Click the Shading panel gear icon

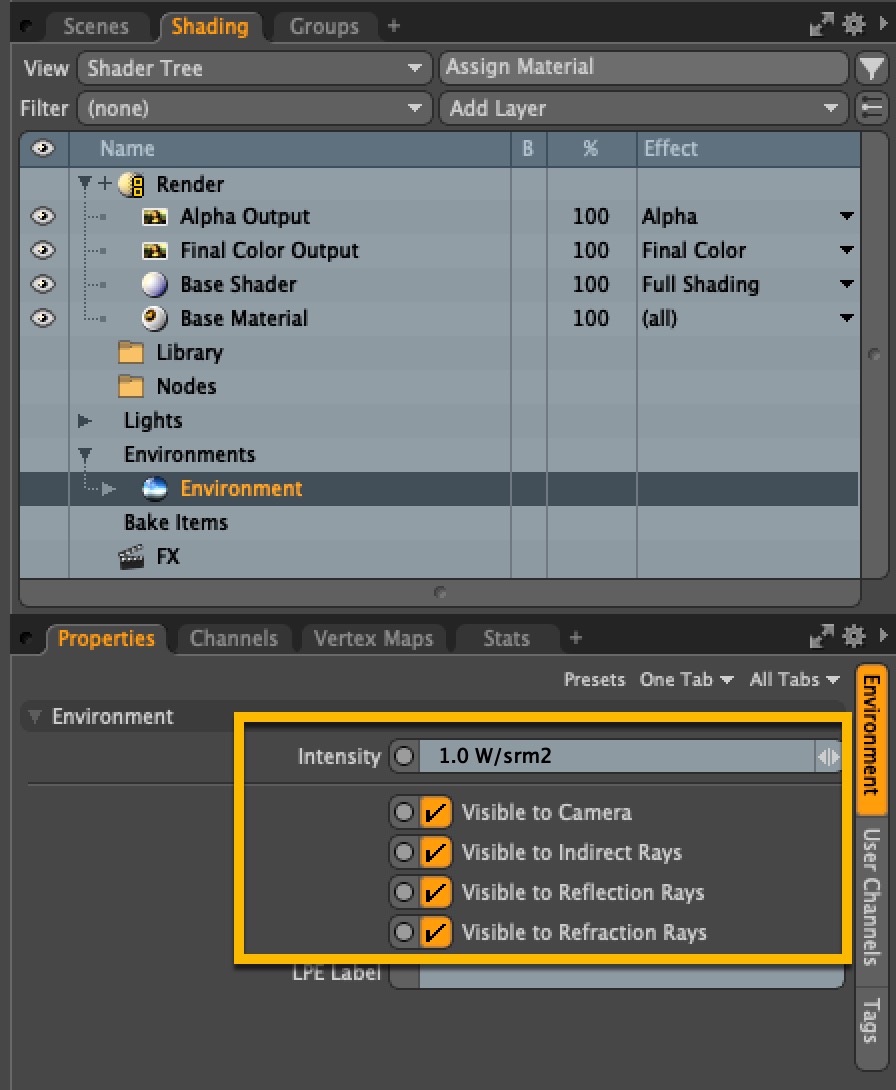[x=853, y=25]
